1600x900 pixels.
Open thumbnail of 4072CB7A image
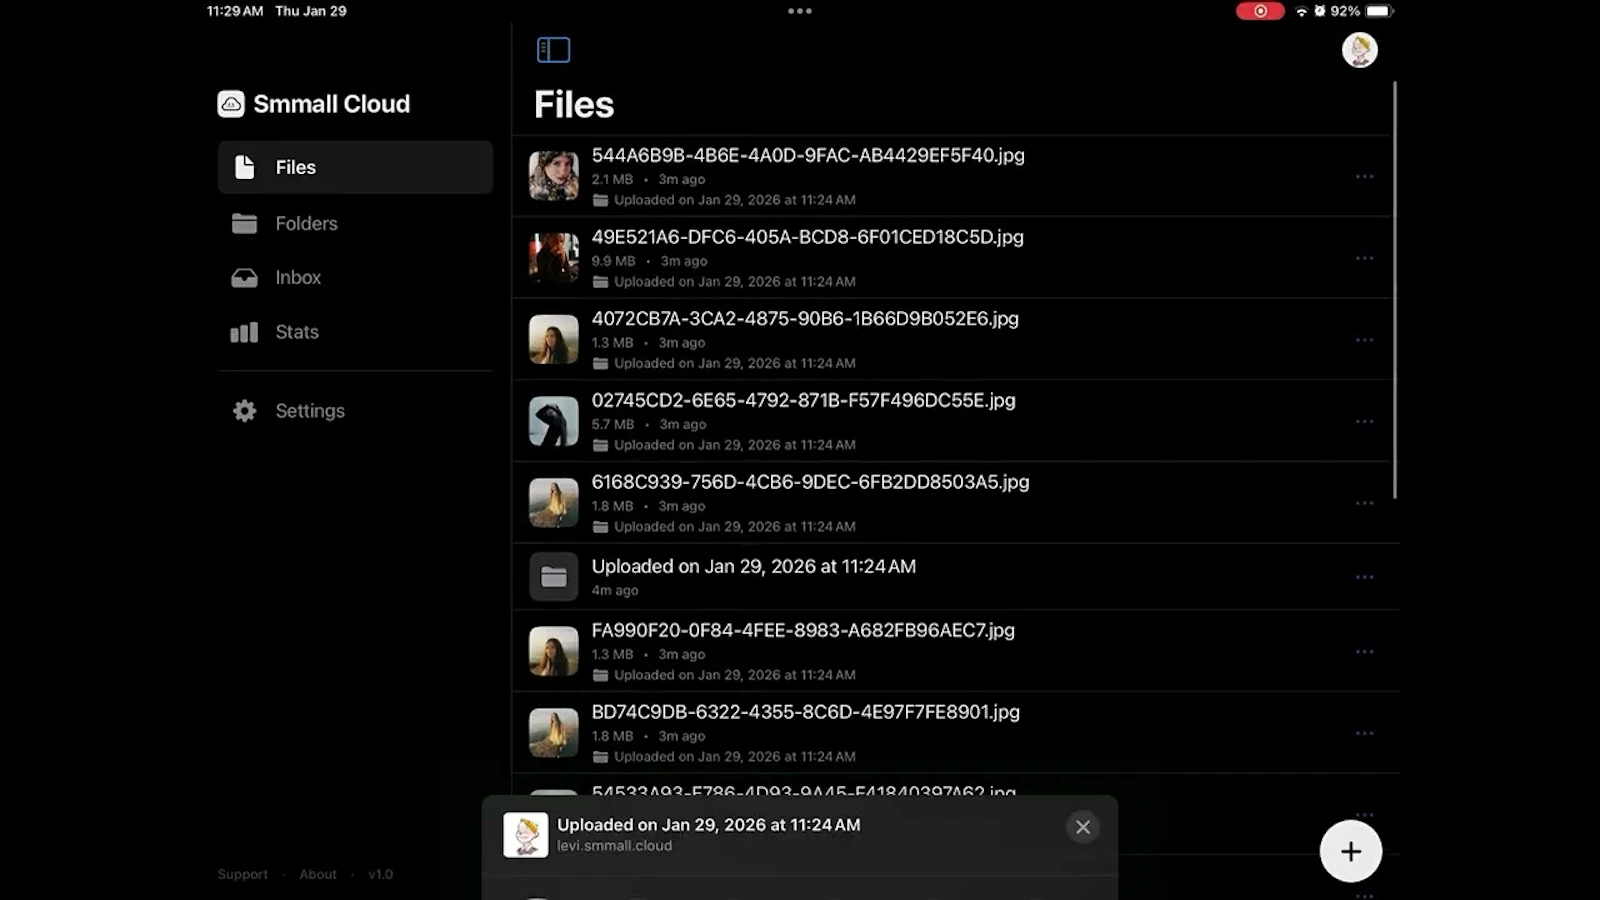(554, 340)
